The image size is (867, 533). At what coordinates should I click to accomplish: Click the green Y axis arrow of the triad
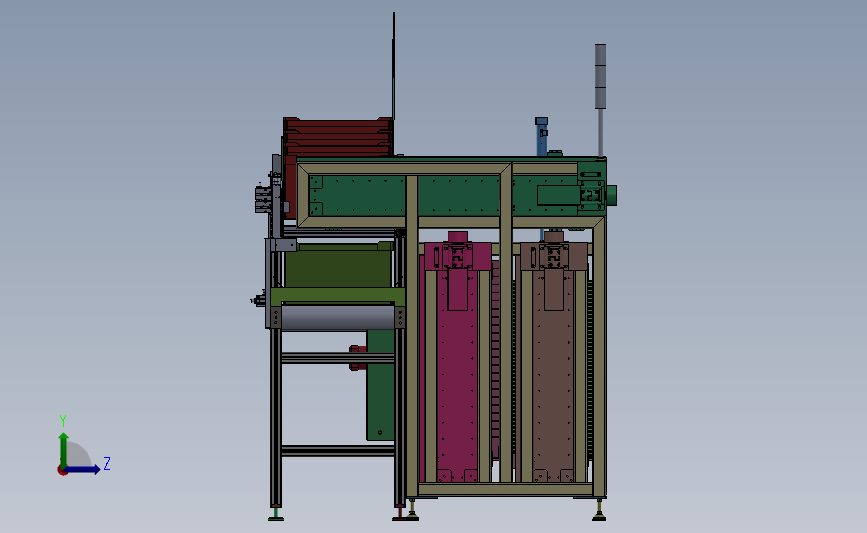tap(64, 450)
